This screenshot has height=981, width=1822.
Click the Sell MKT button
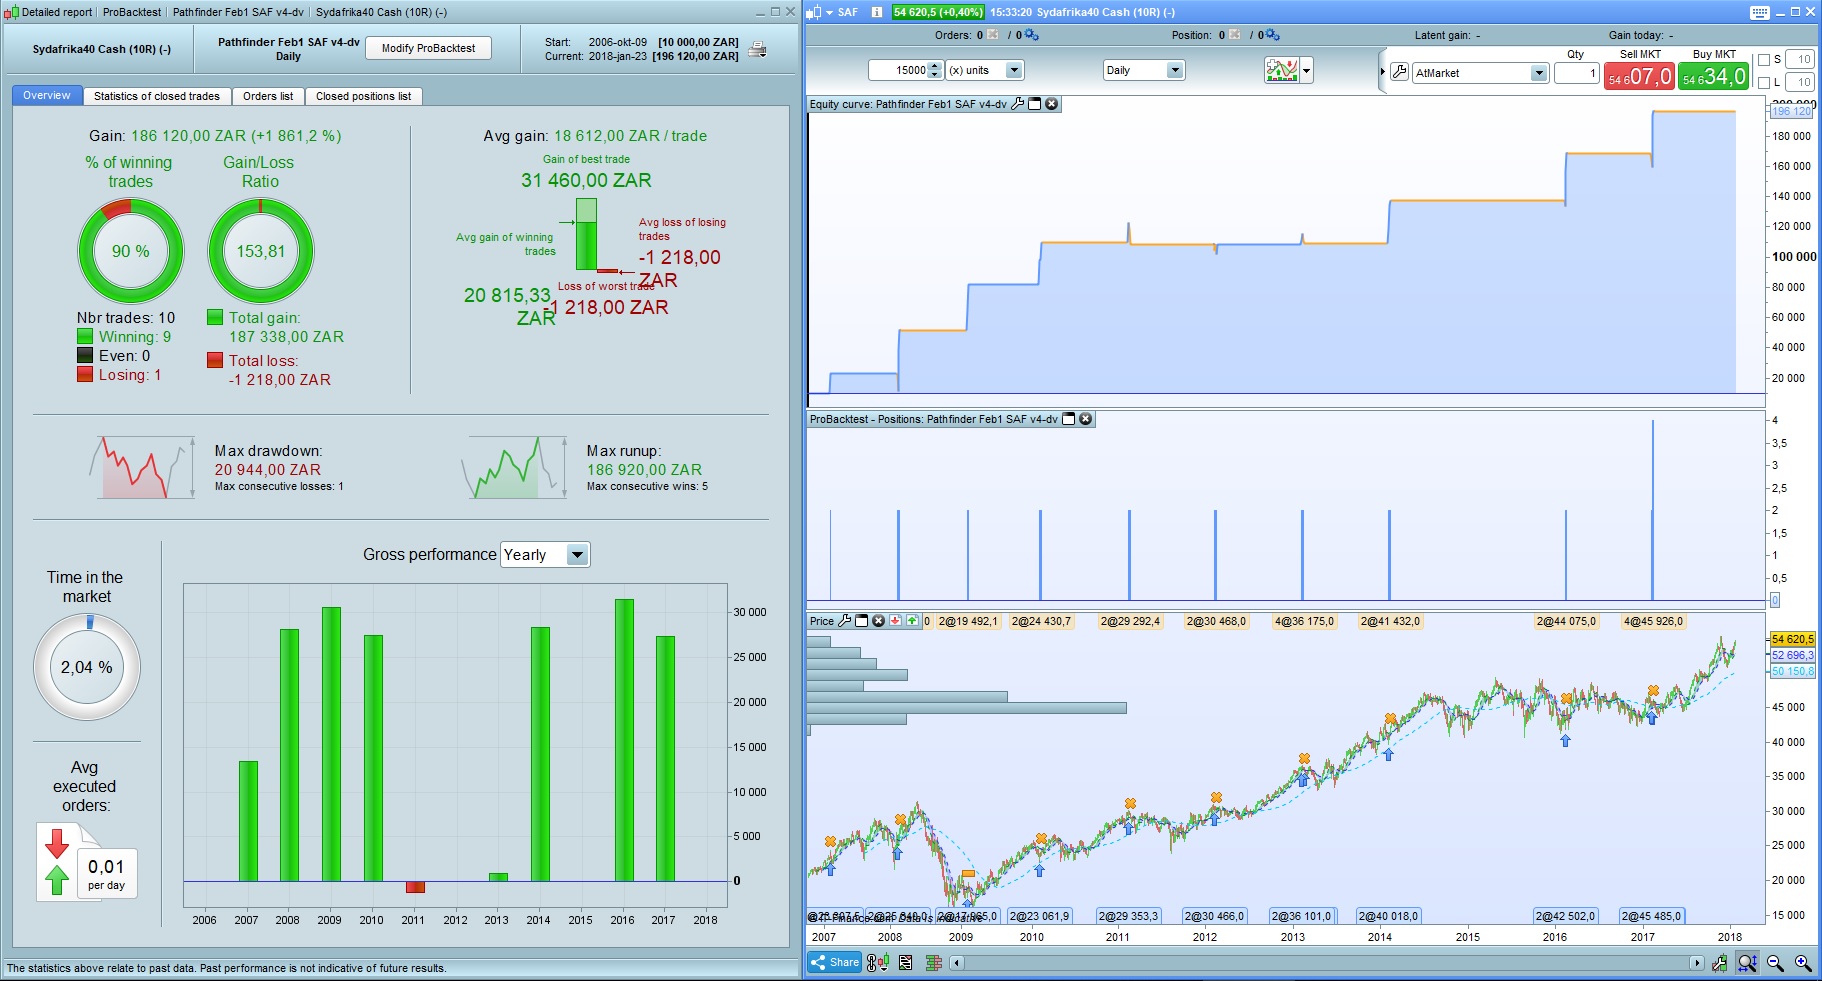point(1639,76)
